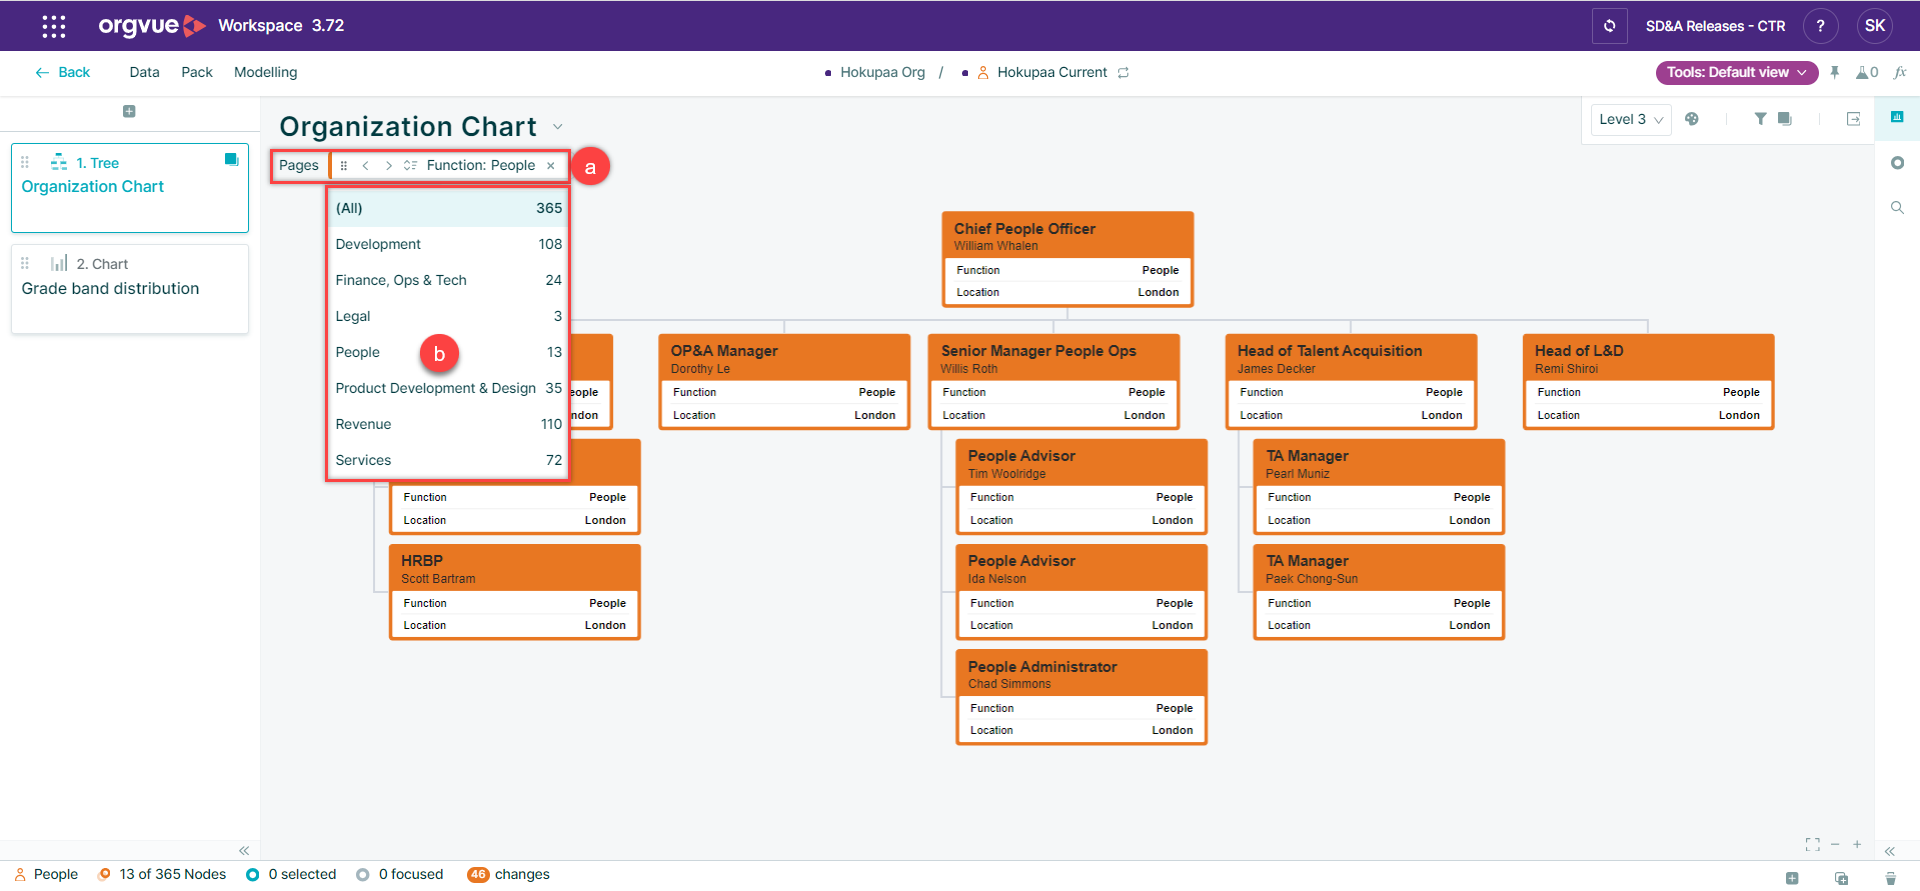The height and width of the screenshot is (891, 1920).
Task: Click the export arrow icon
Action: point(1853,119)
